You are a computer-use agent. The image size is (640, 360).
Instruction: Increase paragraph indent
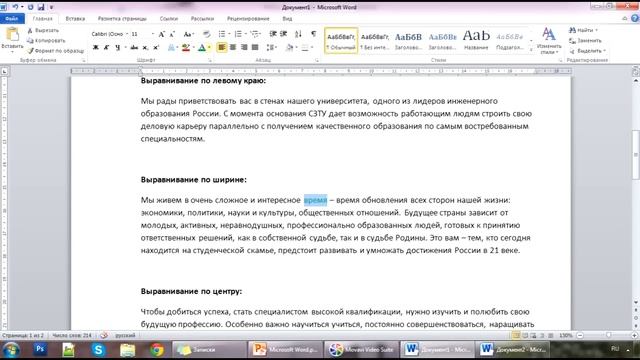tap(284, 34)
